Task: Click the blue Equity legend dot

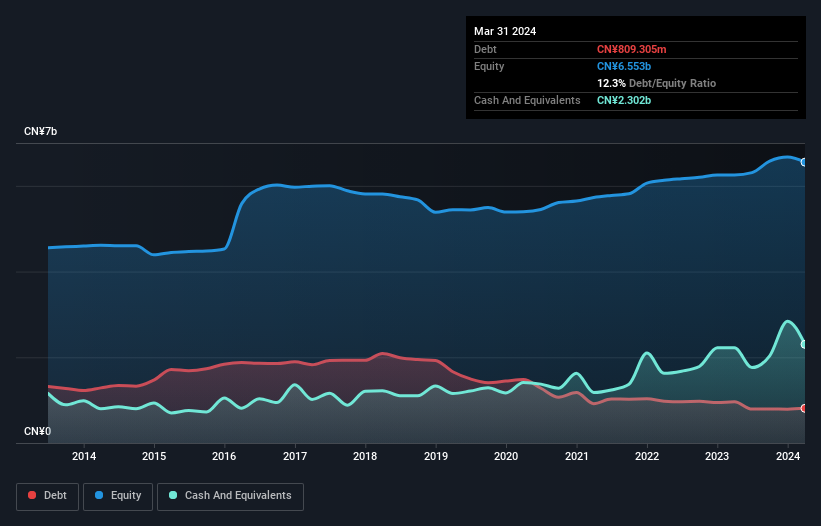Action: pyautogui.click(x=99, y=495)
